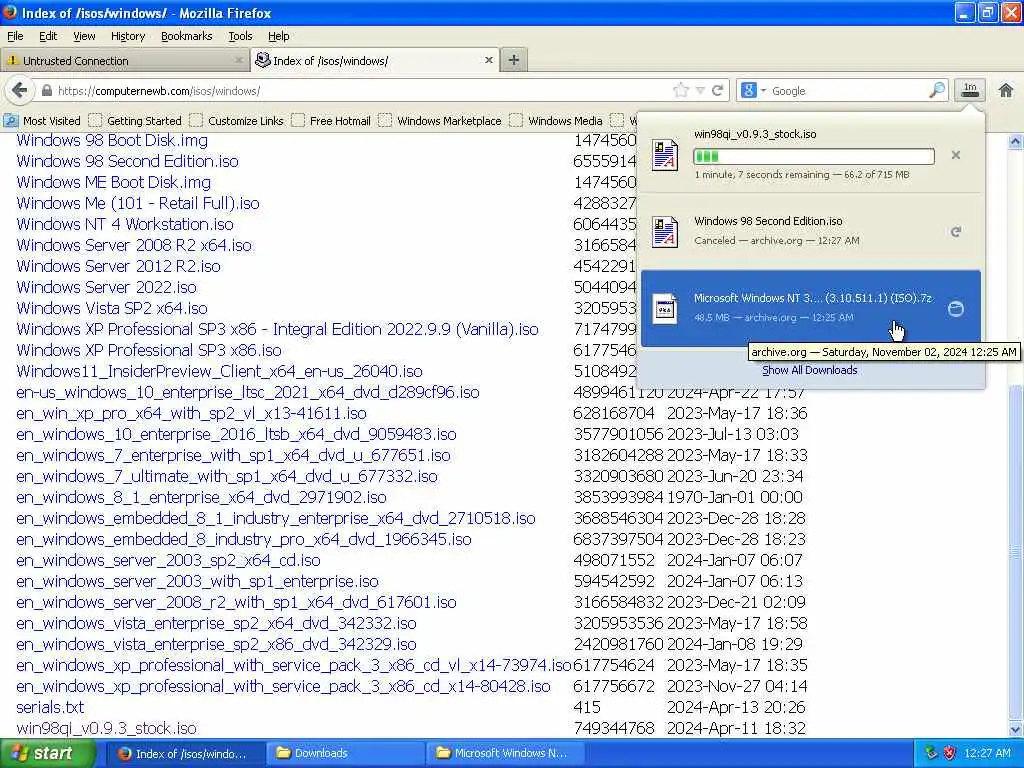Open the URL history dropdown arrow
1024x768 pixels.
[699, 91]
